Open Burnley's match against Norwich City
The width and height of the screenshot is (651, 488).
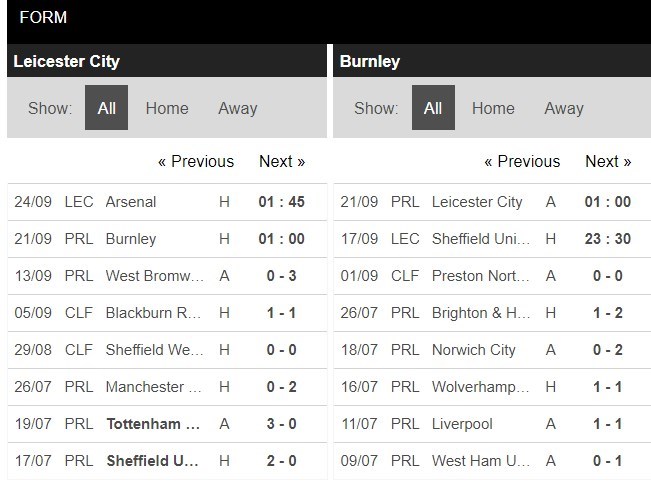coord(473,350)
